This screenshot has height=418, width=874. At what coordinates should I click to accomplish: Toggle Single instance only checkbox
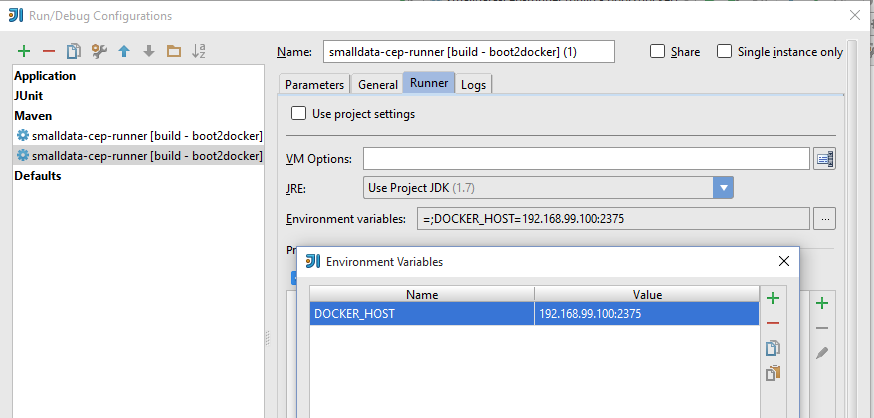[725, 52]
